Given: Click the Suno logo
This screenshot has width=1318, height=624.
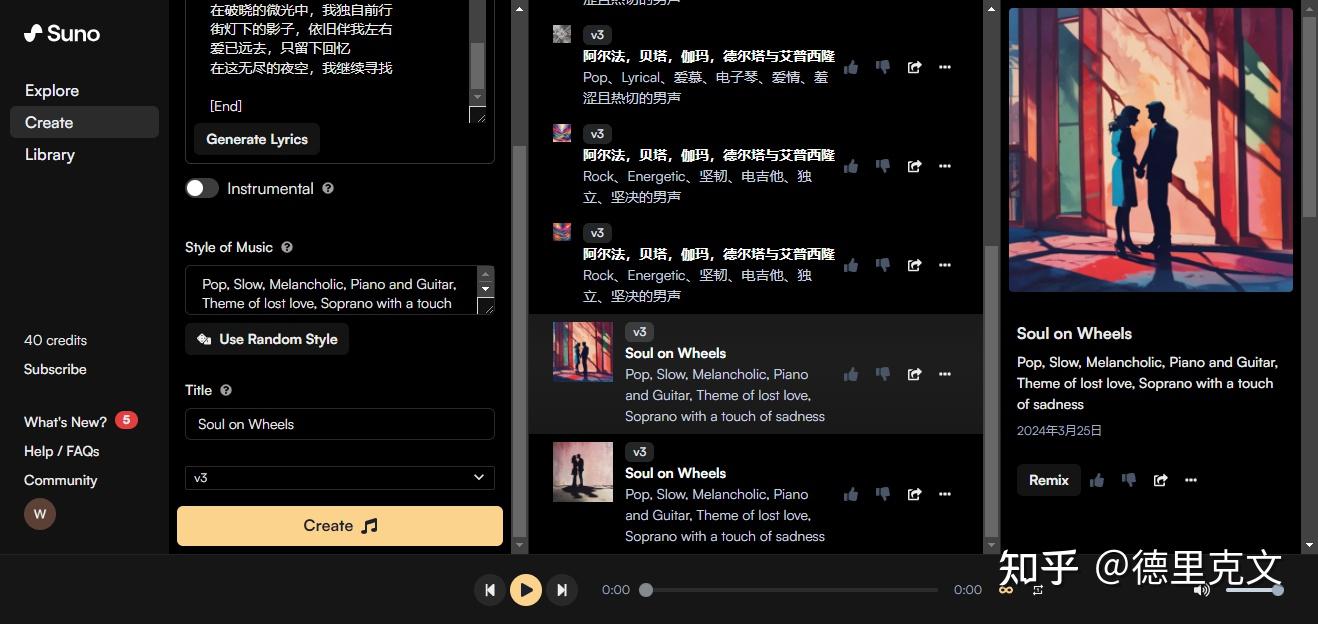Looking at the screenshot, I should (61, 33).
